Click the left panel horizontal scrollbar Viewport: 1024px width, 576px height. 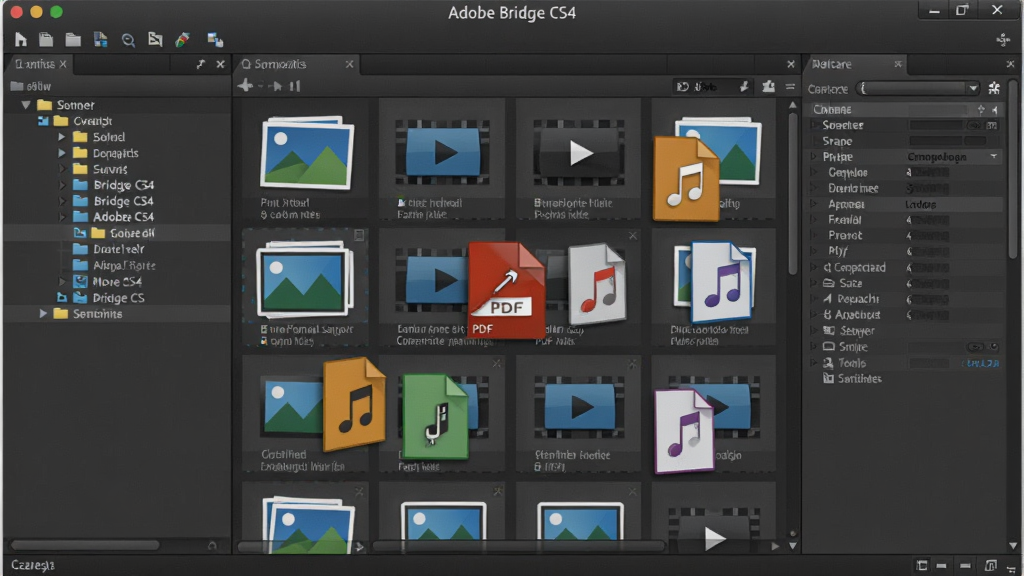85,545
